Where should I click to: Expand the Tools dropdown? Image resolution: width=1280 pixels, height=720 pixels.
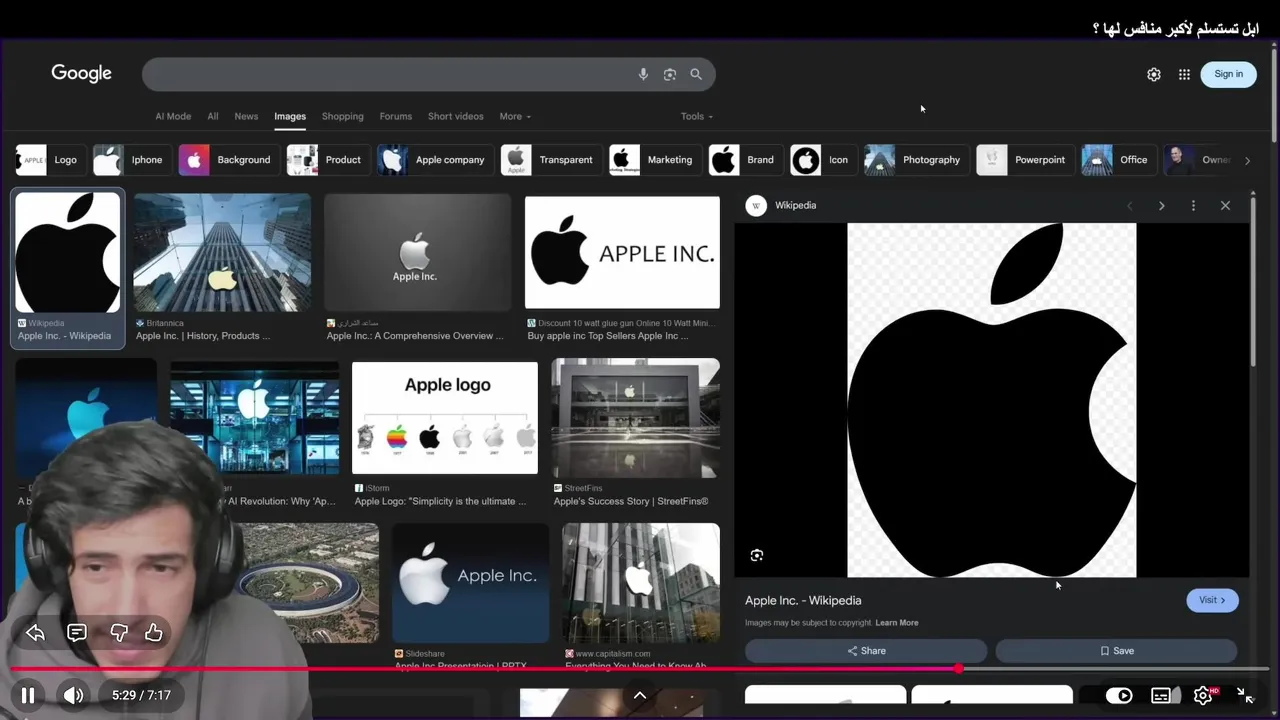click(x=697, y=116)
